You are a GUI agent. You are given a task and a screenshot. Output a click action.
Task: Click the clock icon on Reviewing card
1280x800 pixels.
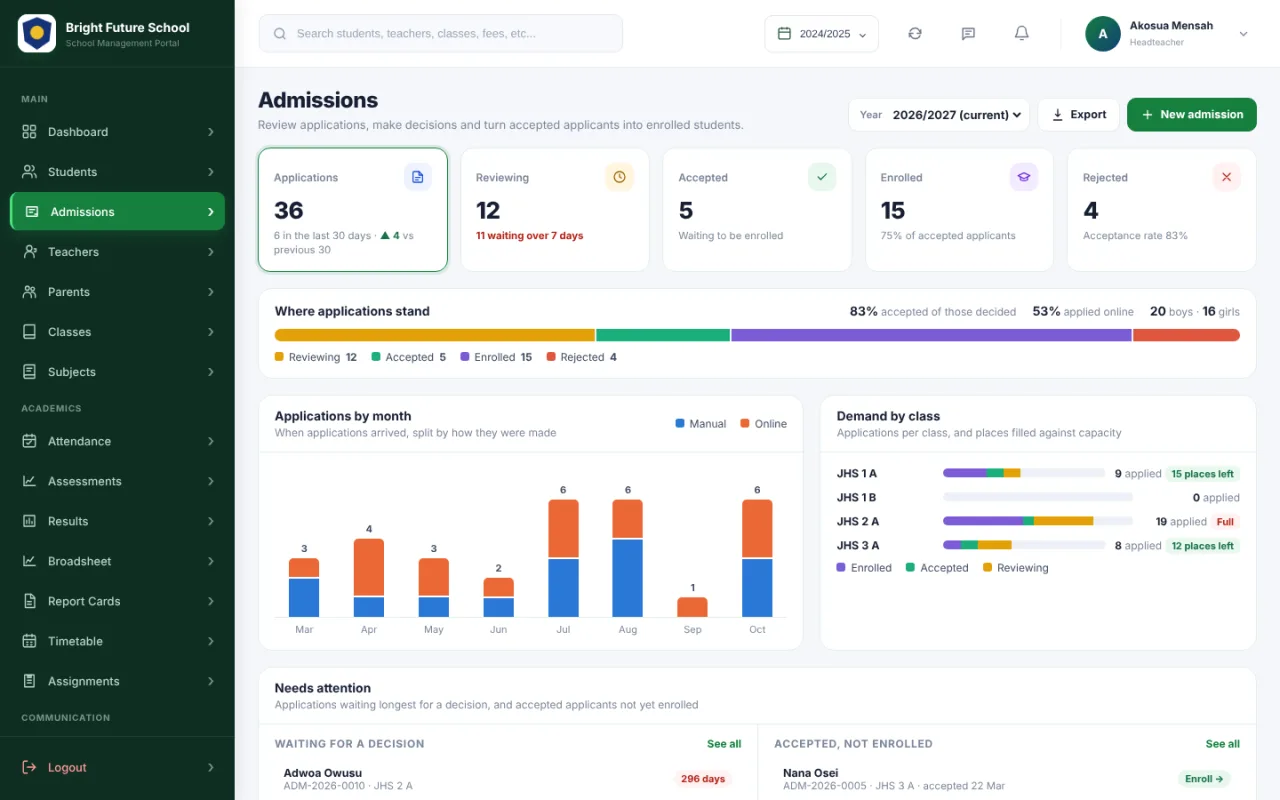pos(620,177)
